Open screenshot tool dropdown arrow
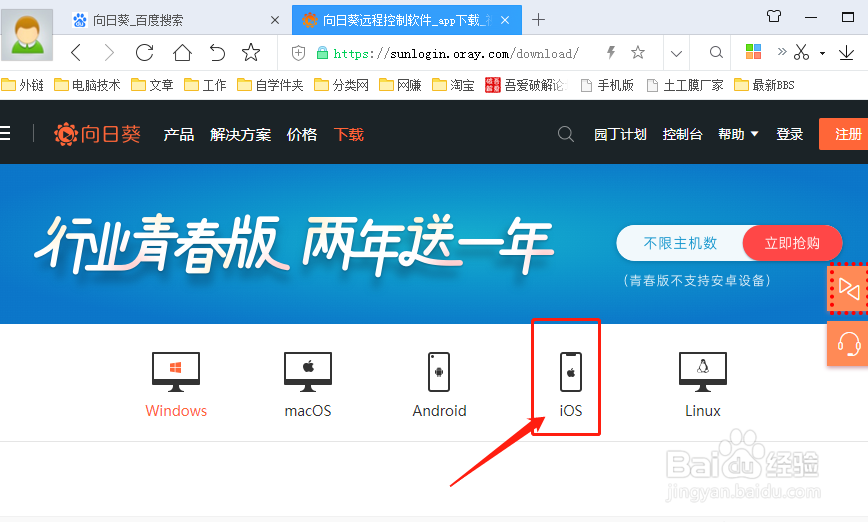The height and width of the screenshot is (522, 868). point(823,53)
